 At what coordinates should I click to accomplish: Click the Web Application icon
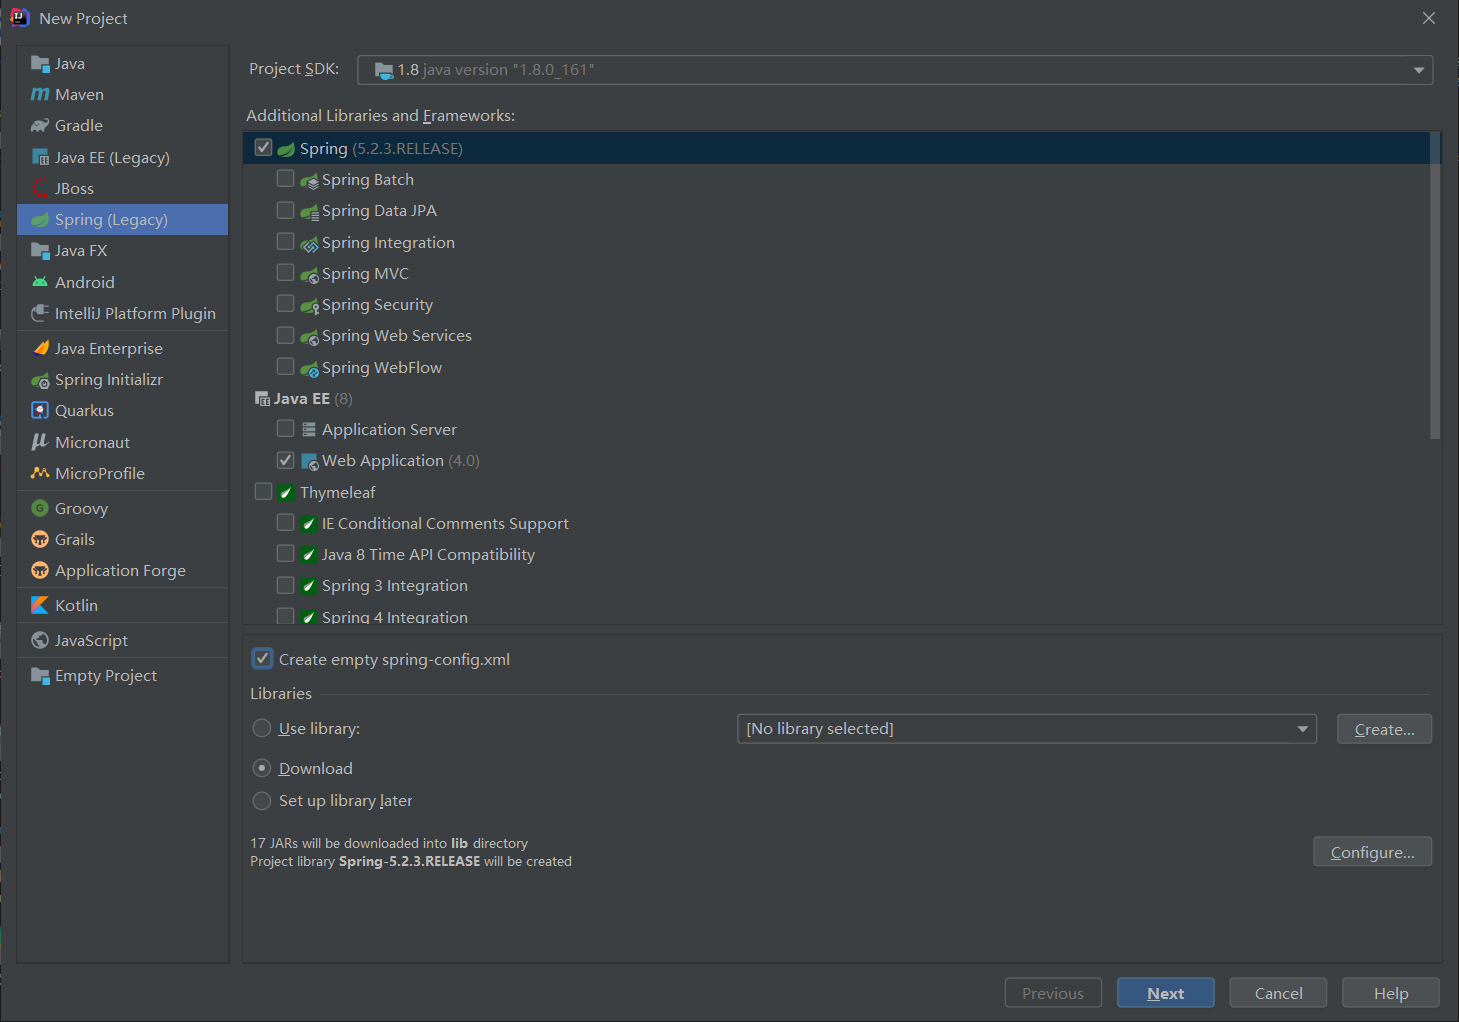tap(310, 462)
